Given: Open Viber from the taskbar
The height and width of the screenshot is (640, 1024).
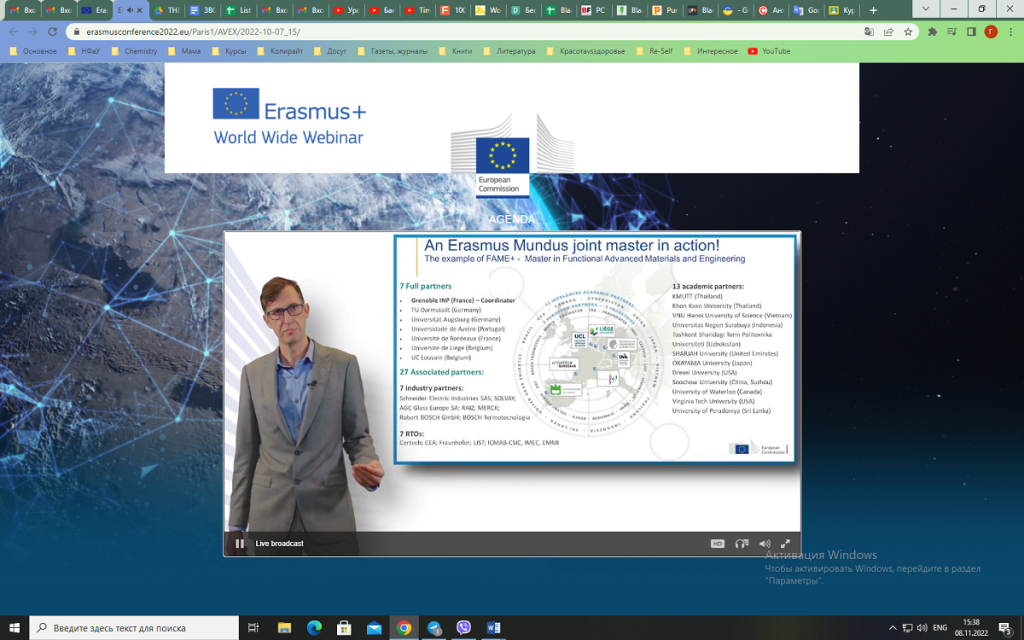Looking at the screenshot, I should (x=464, y=628).
